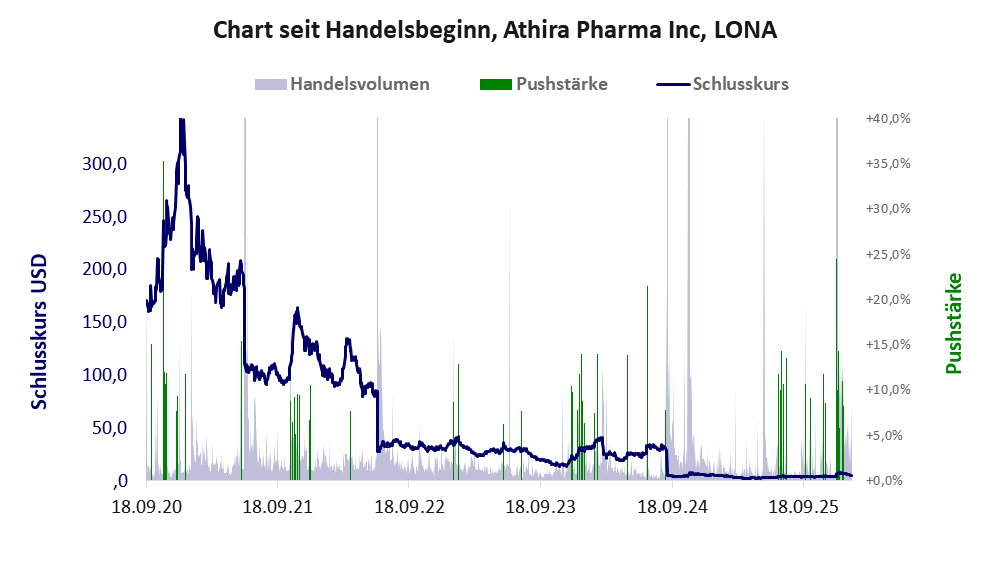Click the 18.09.20 date axis label
991x588 pixels.
(x=146, y=507)
